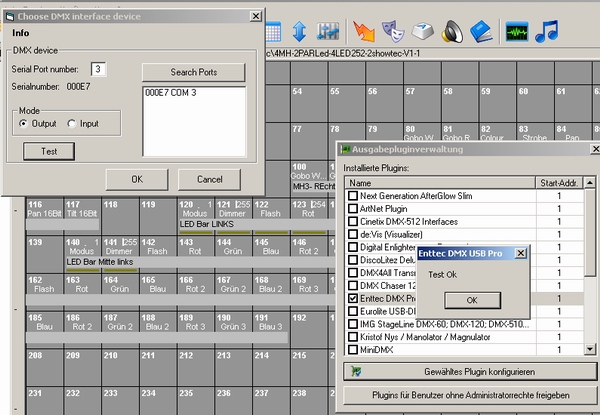Check the Digital Enlightenment plugin box
This screenshot has width=600, height=415.
pos(352,247)
